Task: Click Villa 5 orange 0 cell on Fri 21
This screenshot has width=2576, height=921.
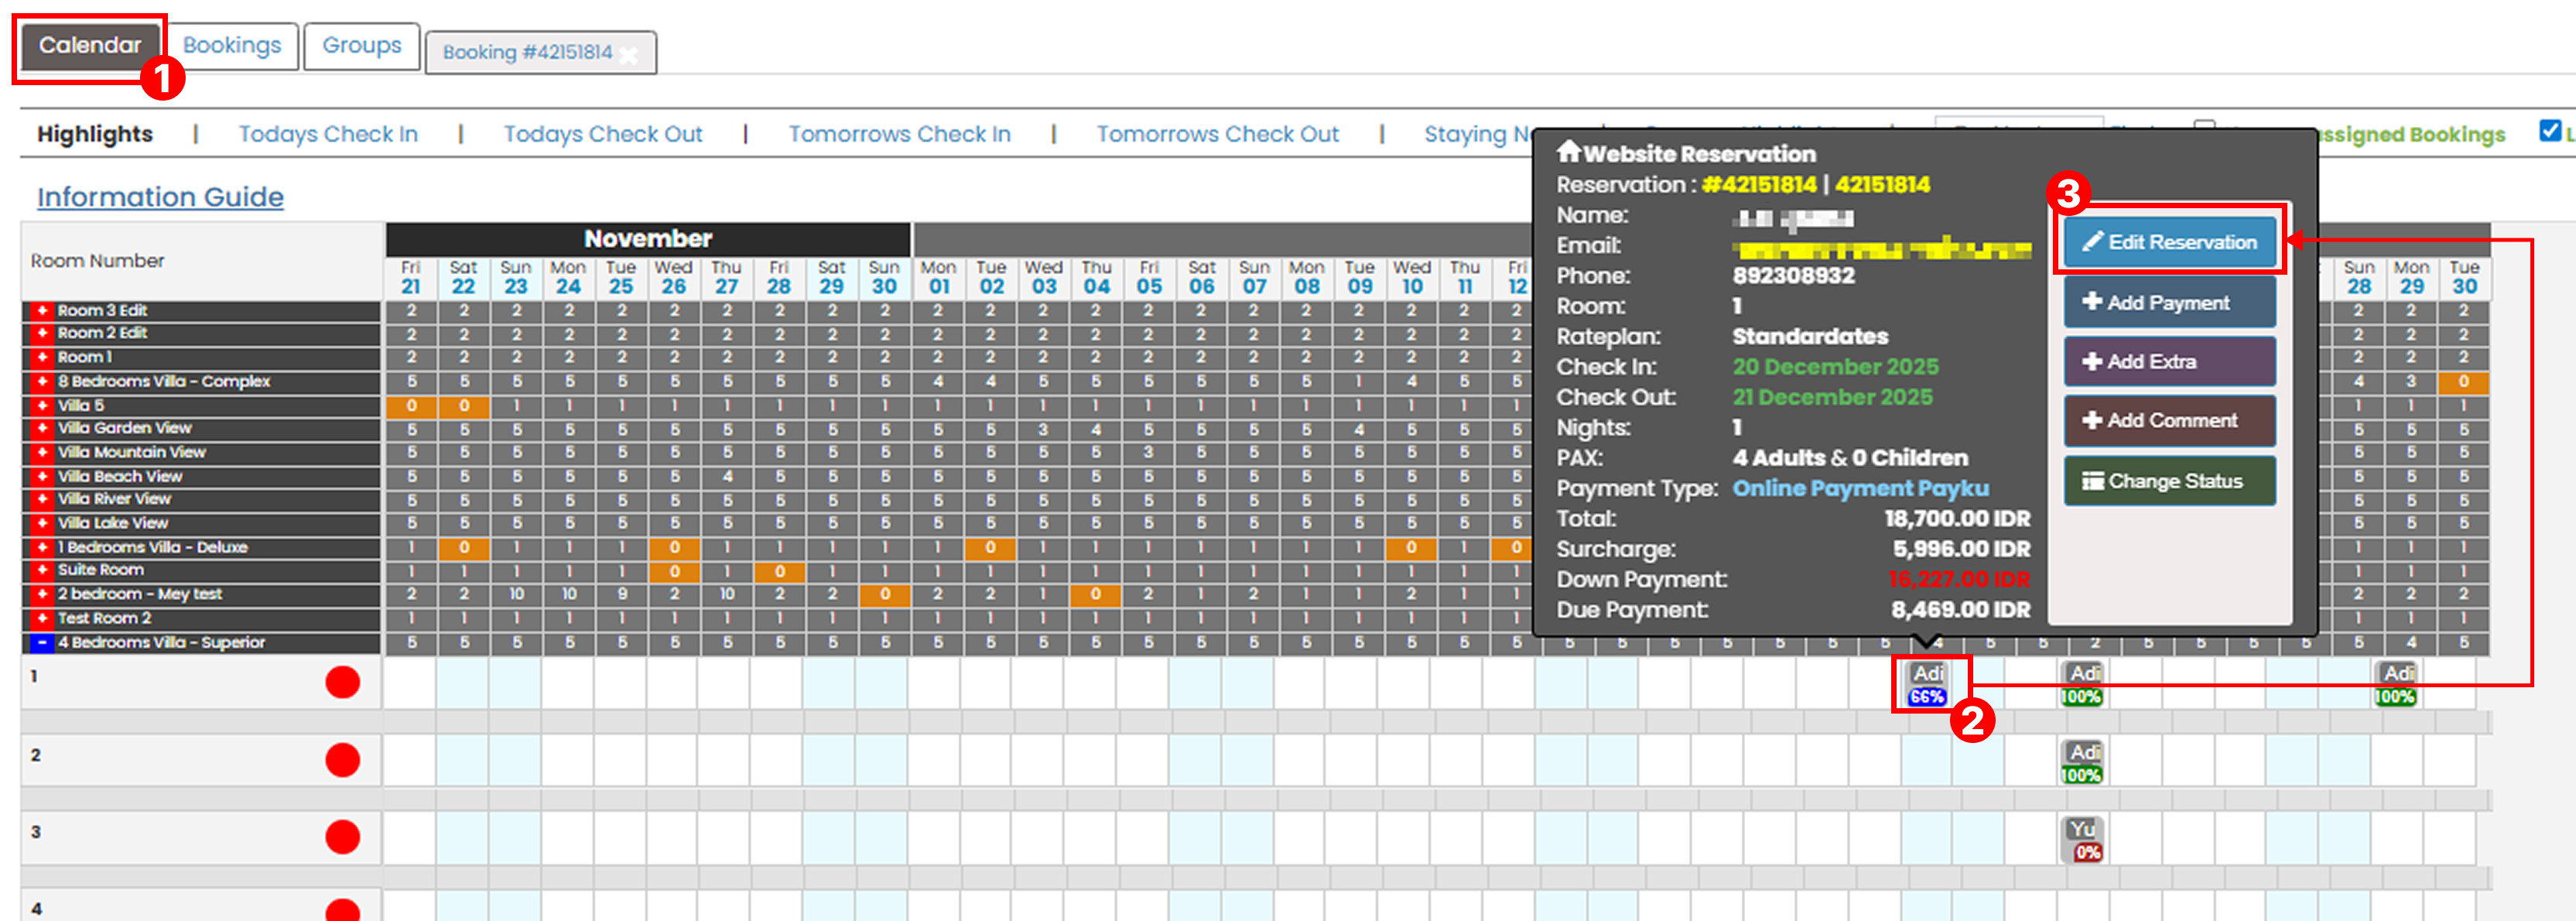Action: coord(411,406)
